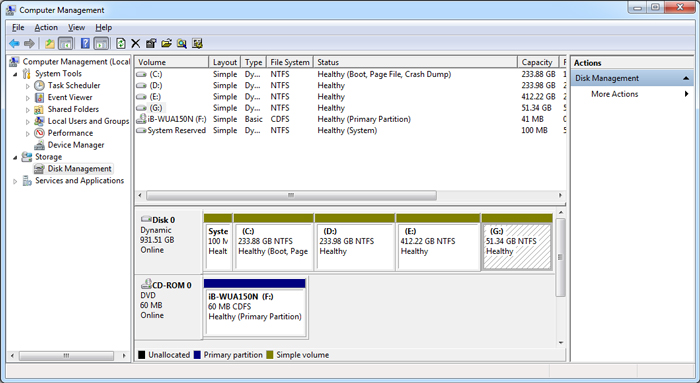The width and height of the screenshot is (700, 383).
Task: Sort by the Layout column header
Action: click(x=225, y=62)
